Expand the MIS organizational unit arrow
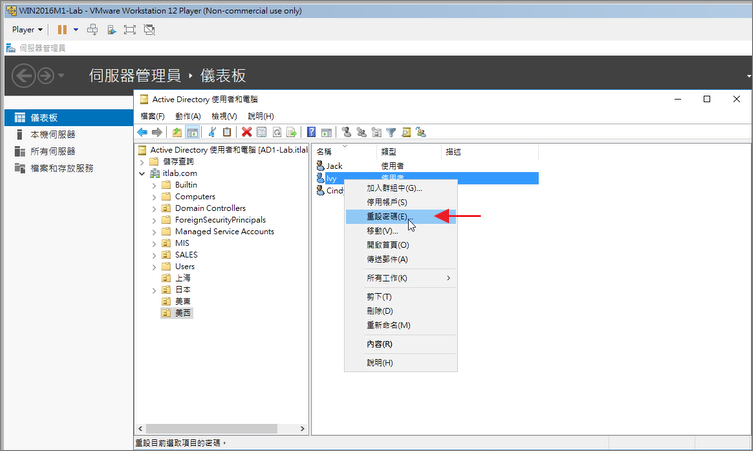 154,244
